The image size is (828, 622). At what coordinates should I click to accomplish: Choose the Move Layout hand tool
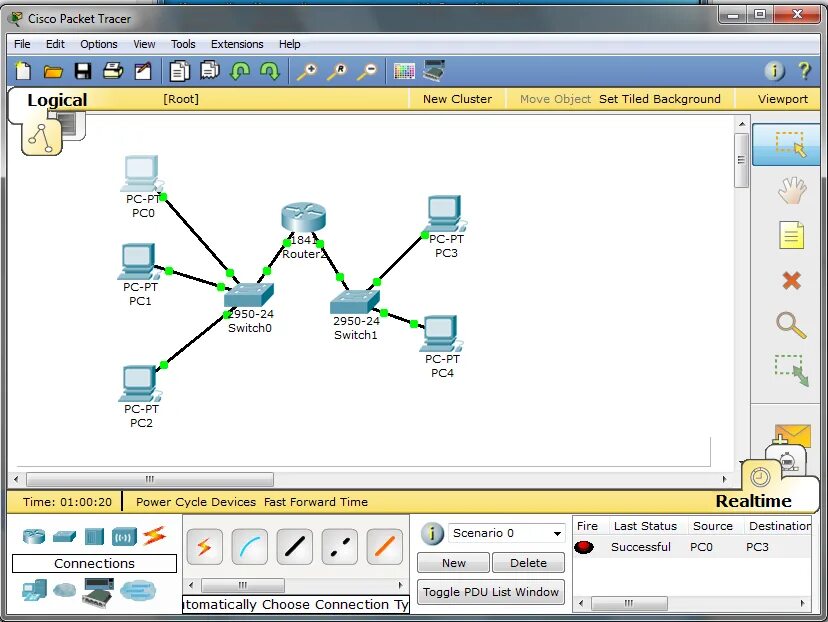[792, 191]
